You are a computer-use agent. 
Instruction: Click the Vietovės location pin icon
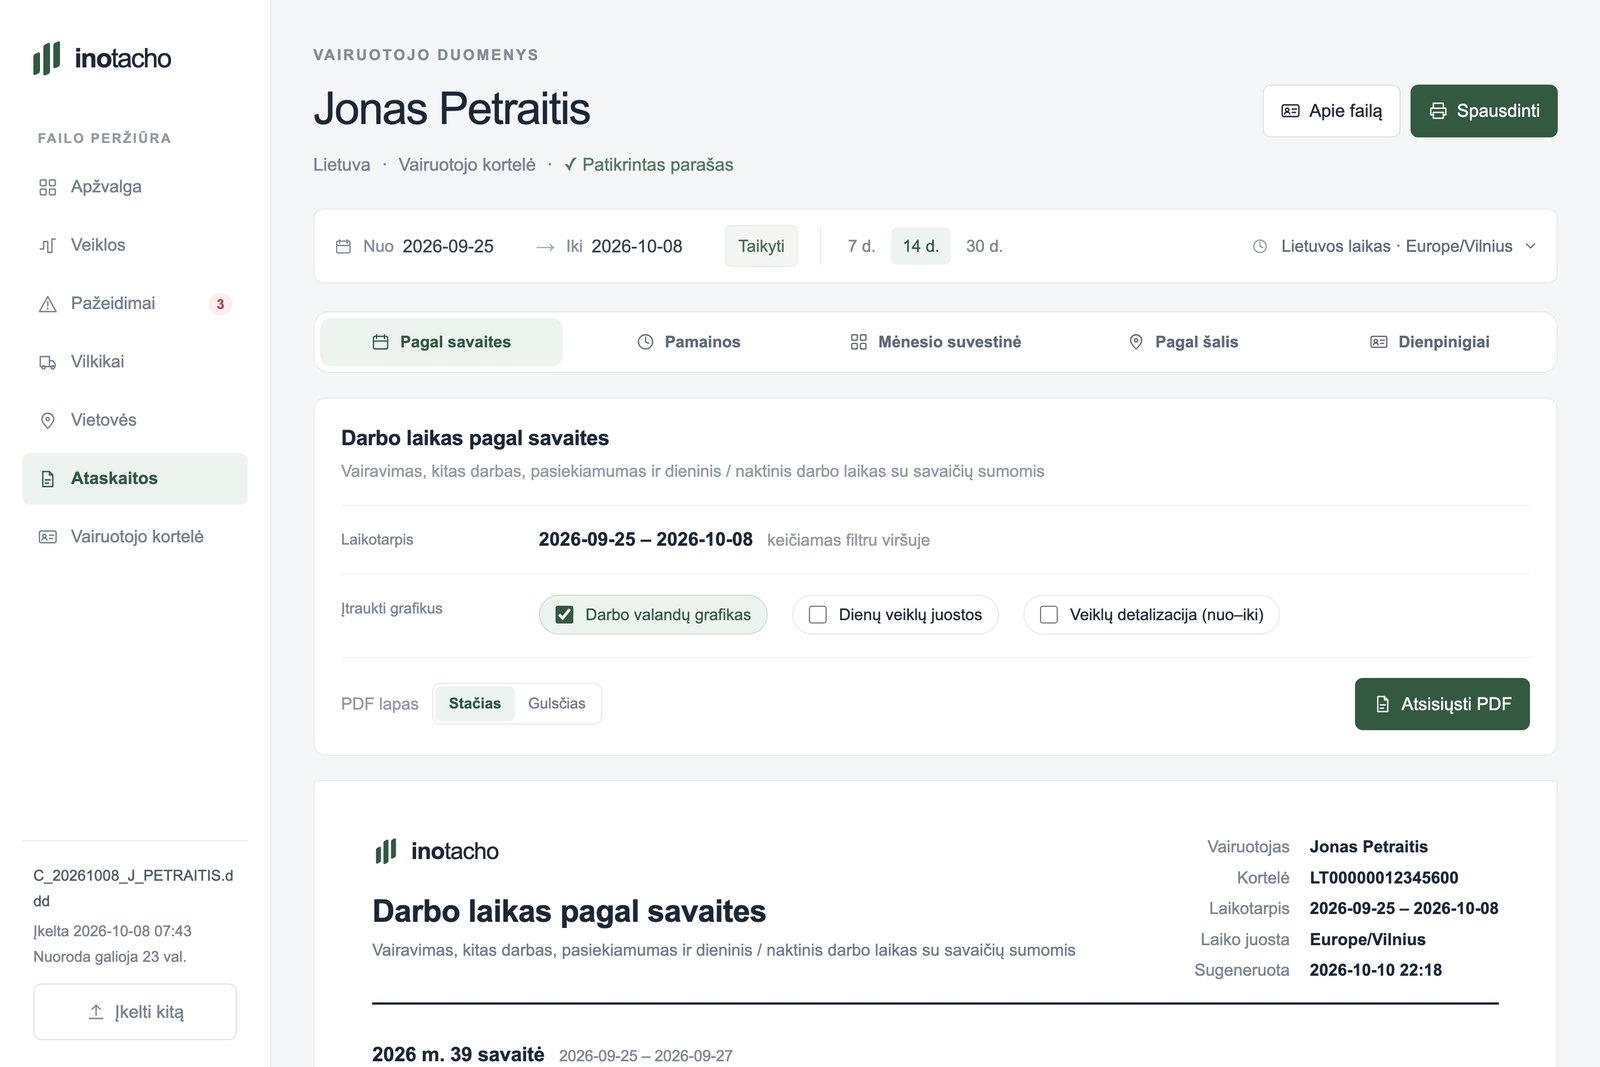click(47, 420)
